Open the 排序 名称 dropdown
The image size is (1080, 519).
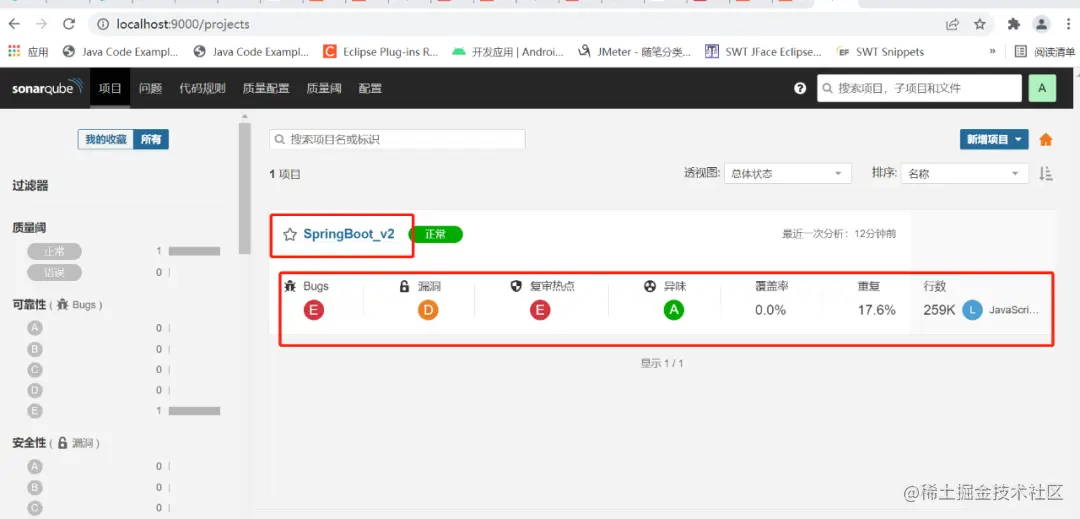(964, 173)
